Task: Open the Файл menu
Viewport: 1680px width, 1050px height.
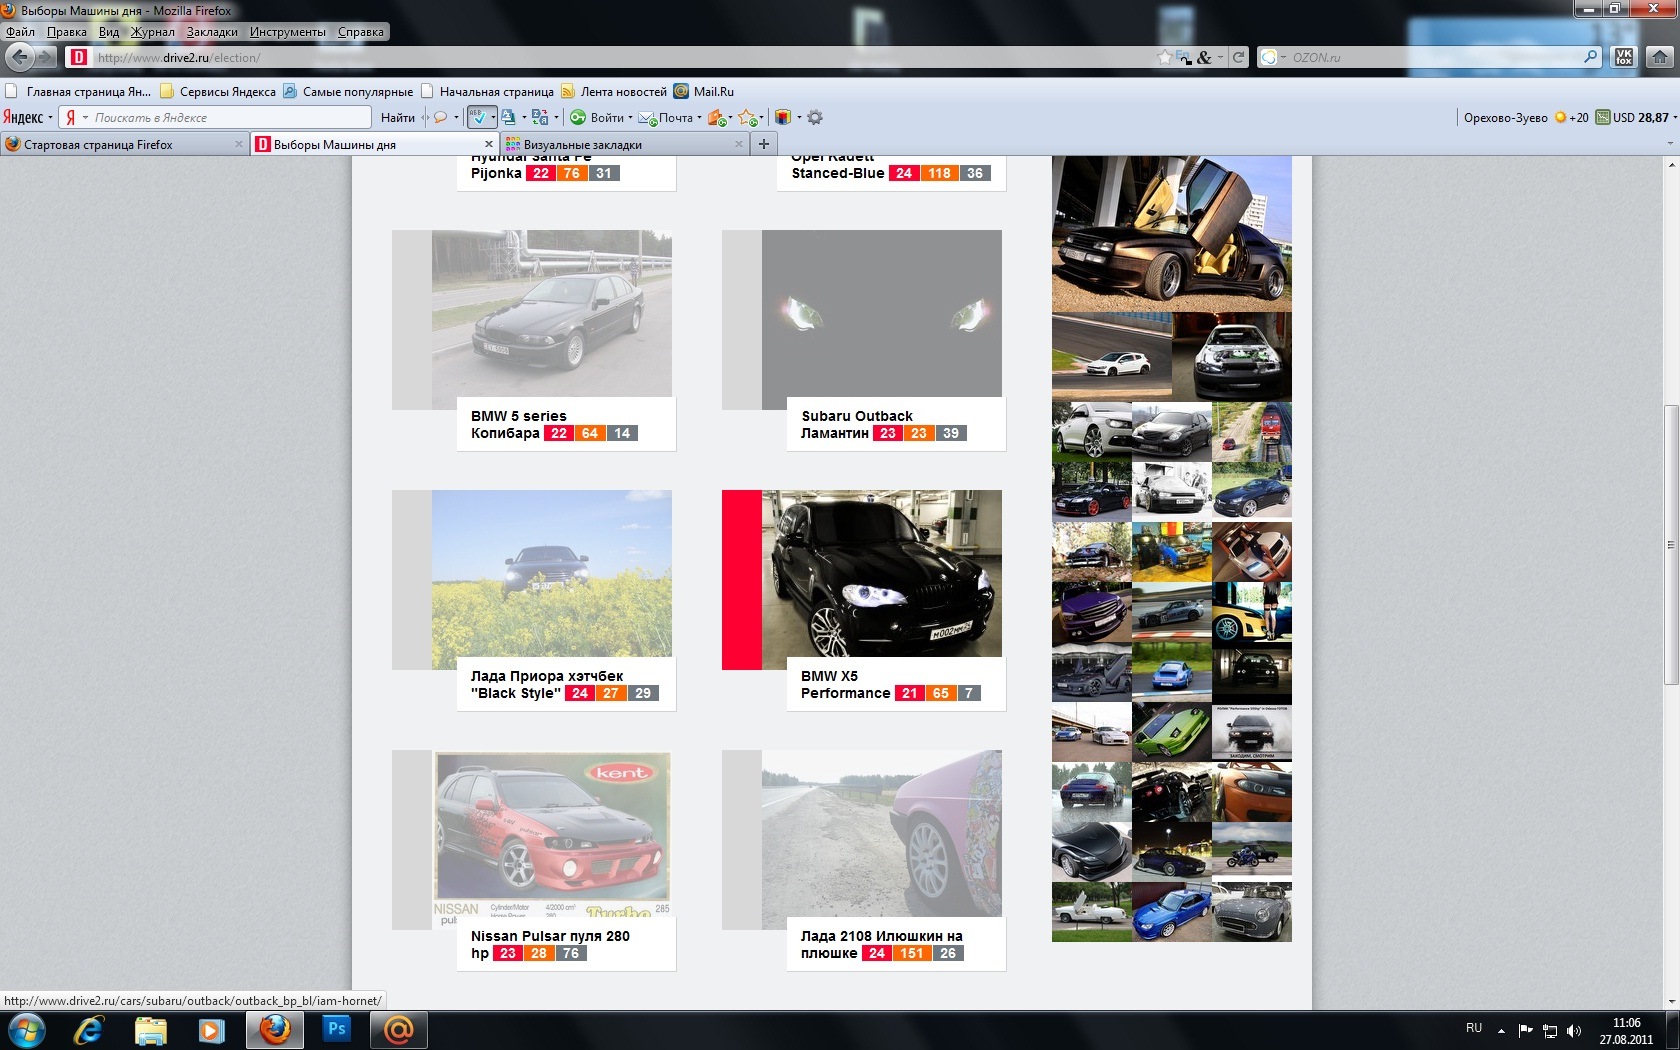Action: pos(20,32)
